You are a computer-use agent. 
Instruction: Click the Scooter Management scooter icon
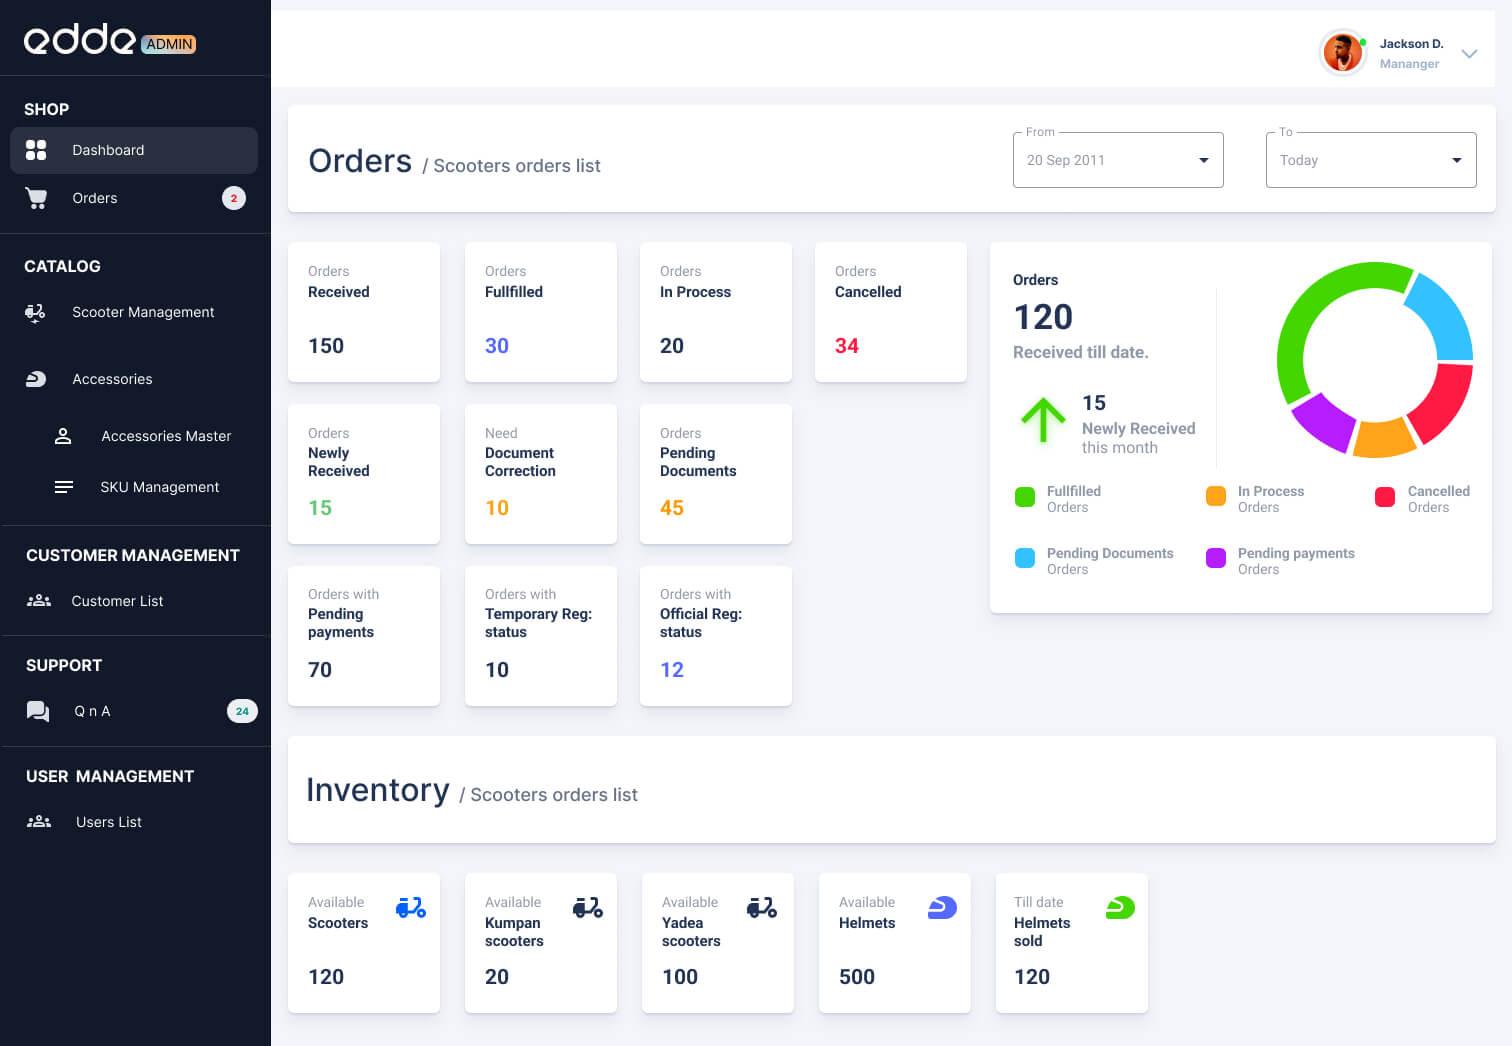point(35,313)
